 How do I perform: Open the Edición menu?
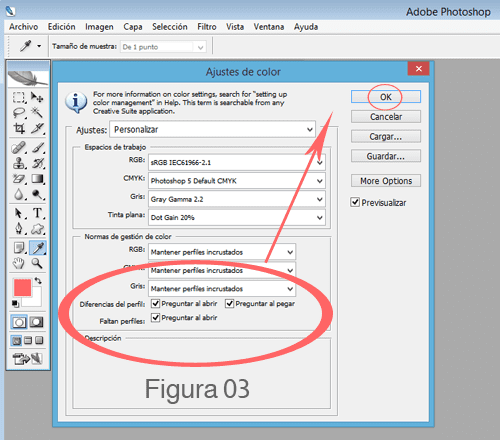[x=61, y=27]
